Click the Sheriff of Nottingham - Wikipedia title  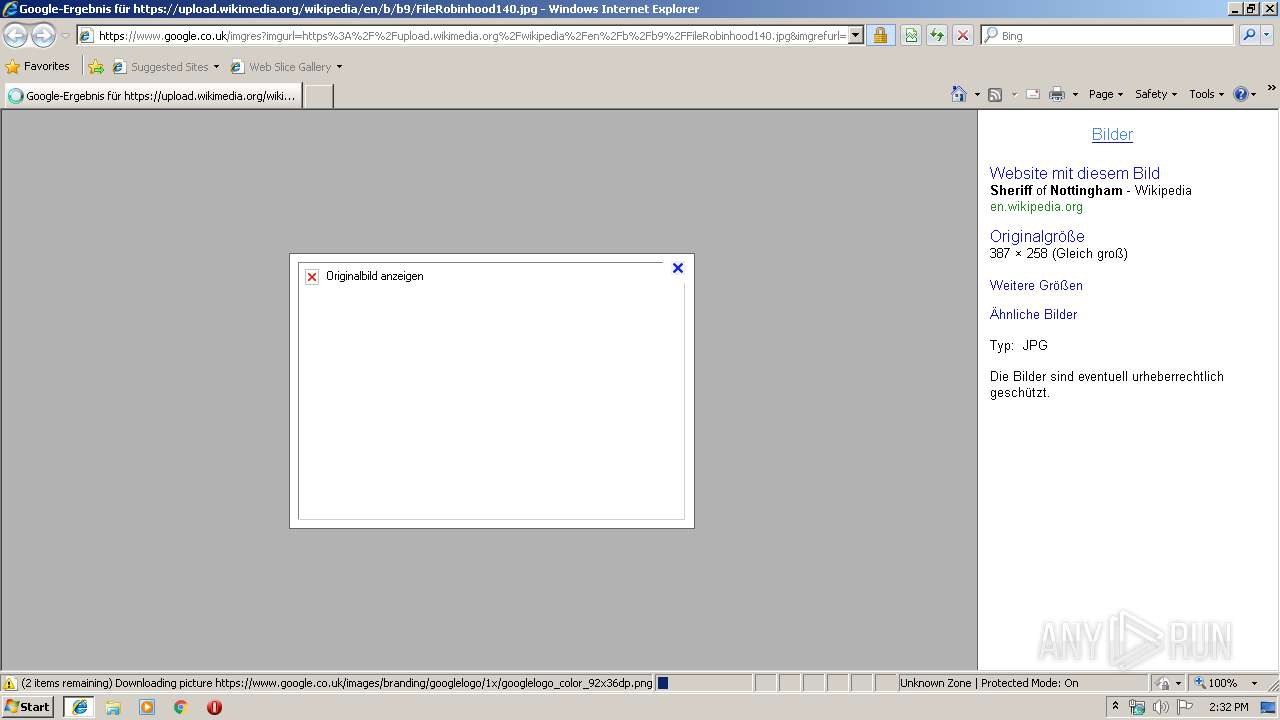click(1091, 190)
